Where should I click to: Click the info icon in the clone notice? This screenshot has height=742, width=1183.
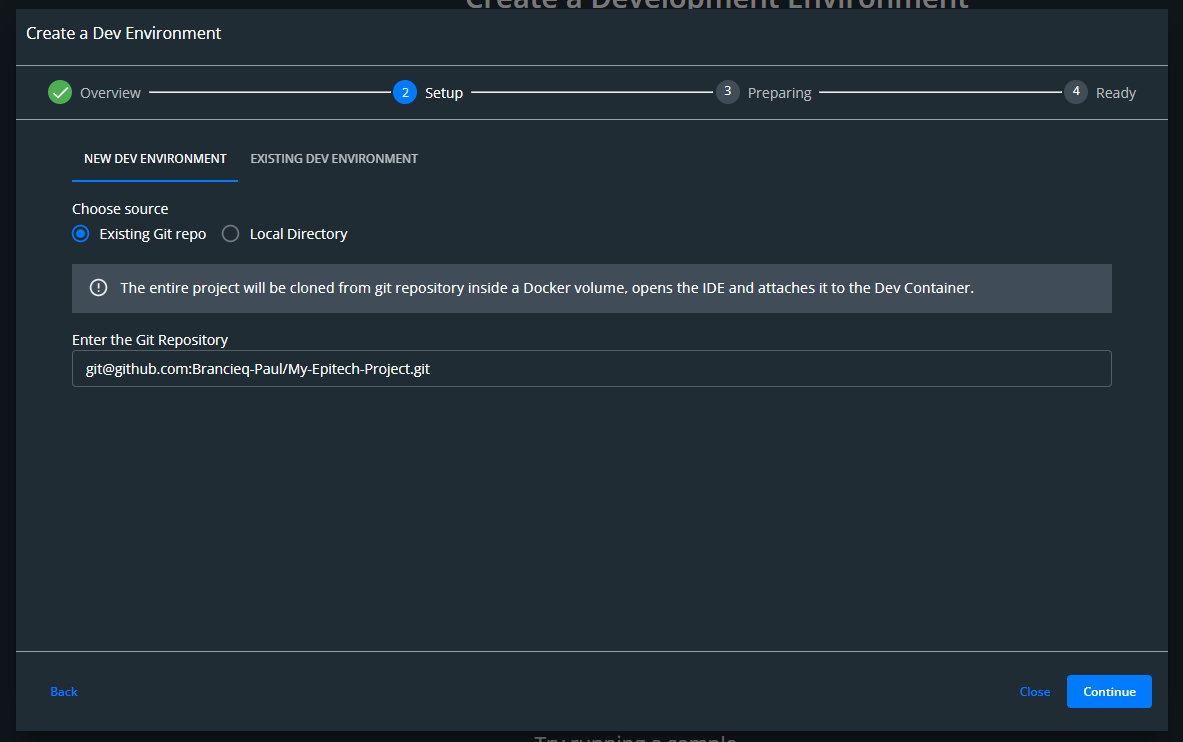(x=98, y=288)
